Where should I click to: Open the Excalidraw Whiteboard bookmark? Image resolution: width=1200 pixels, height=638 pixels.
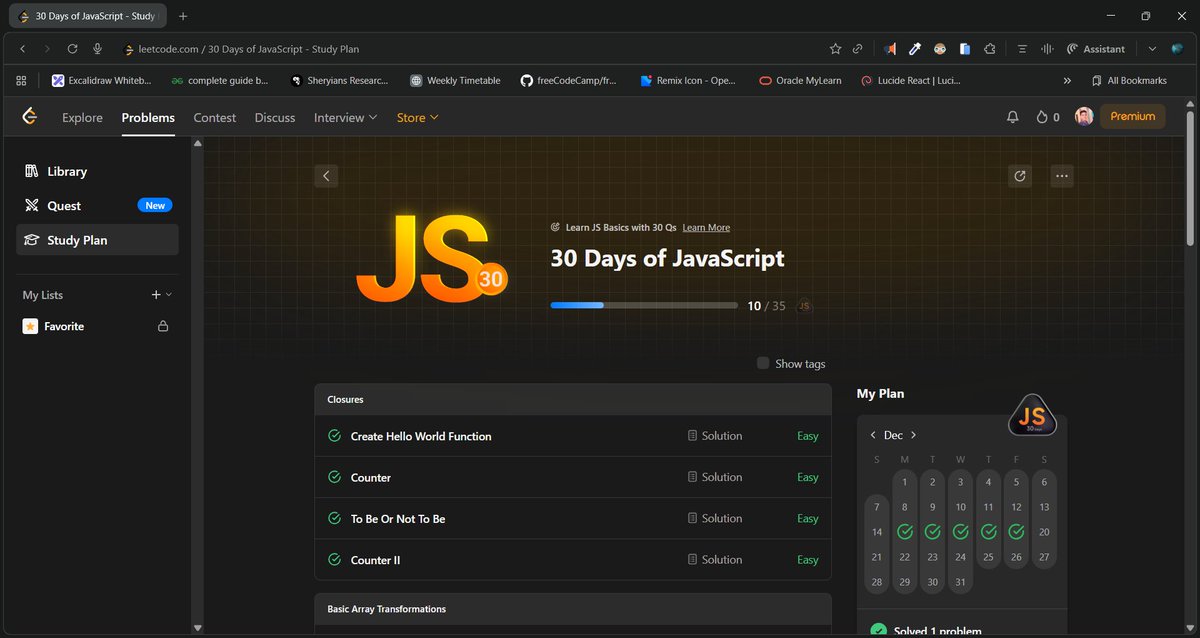102,80
